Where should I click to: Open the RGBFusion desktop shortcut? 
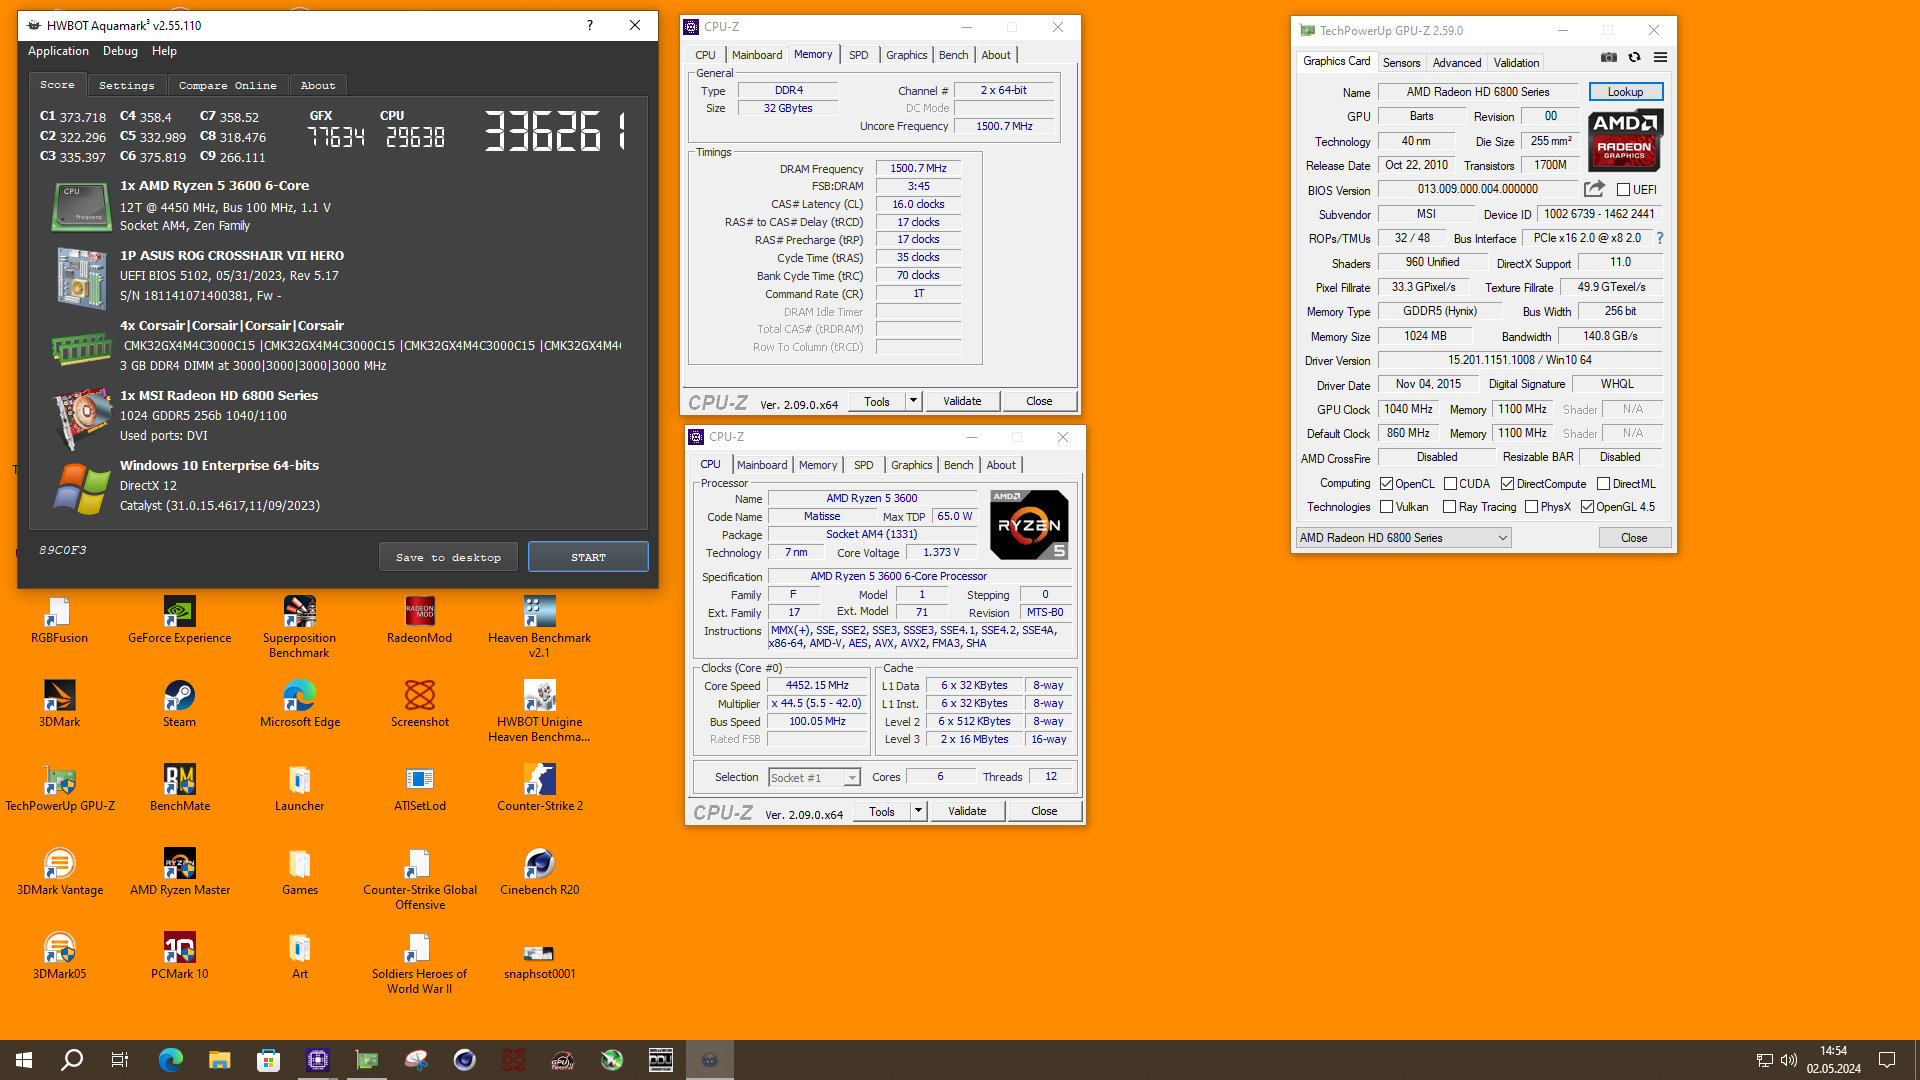coord(59,620)
